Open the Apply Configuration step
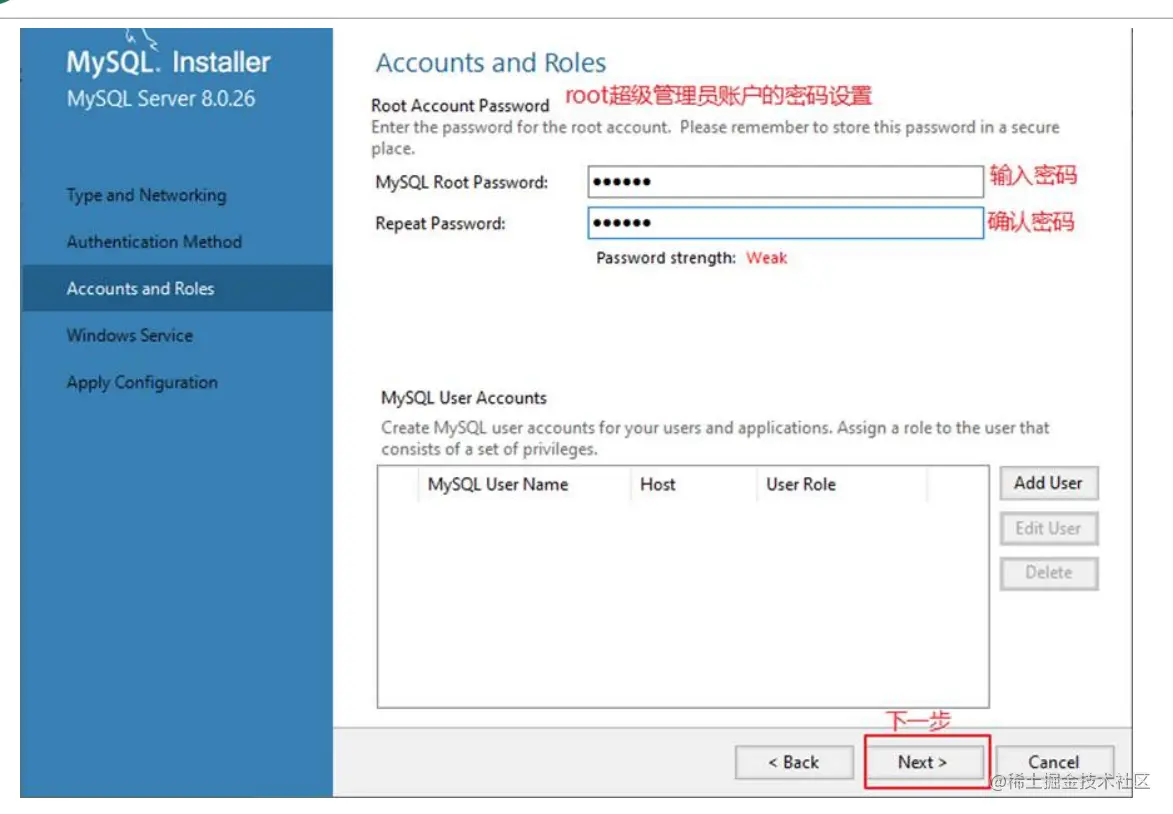1173x814 pixels. point(142,382)
